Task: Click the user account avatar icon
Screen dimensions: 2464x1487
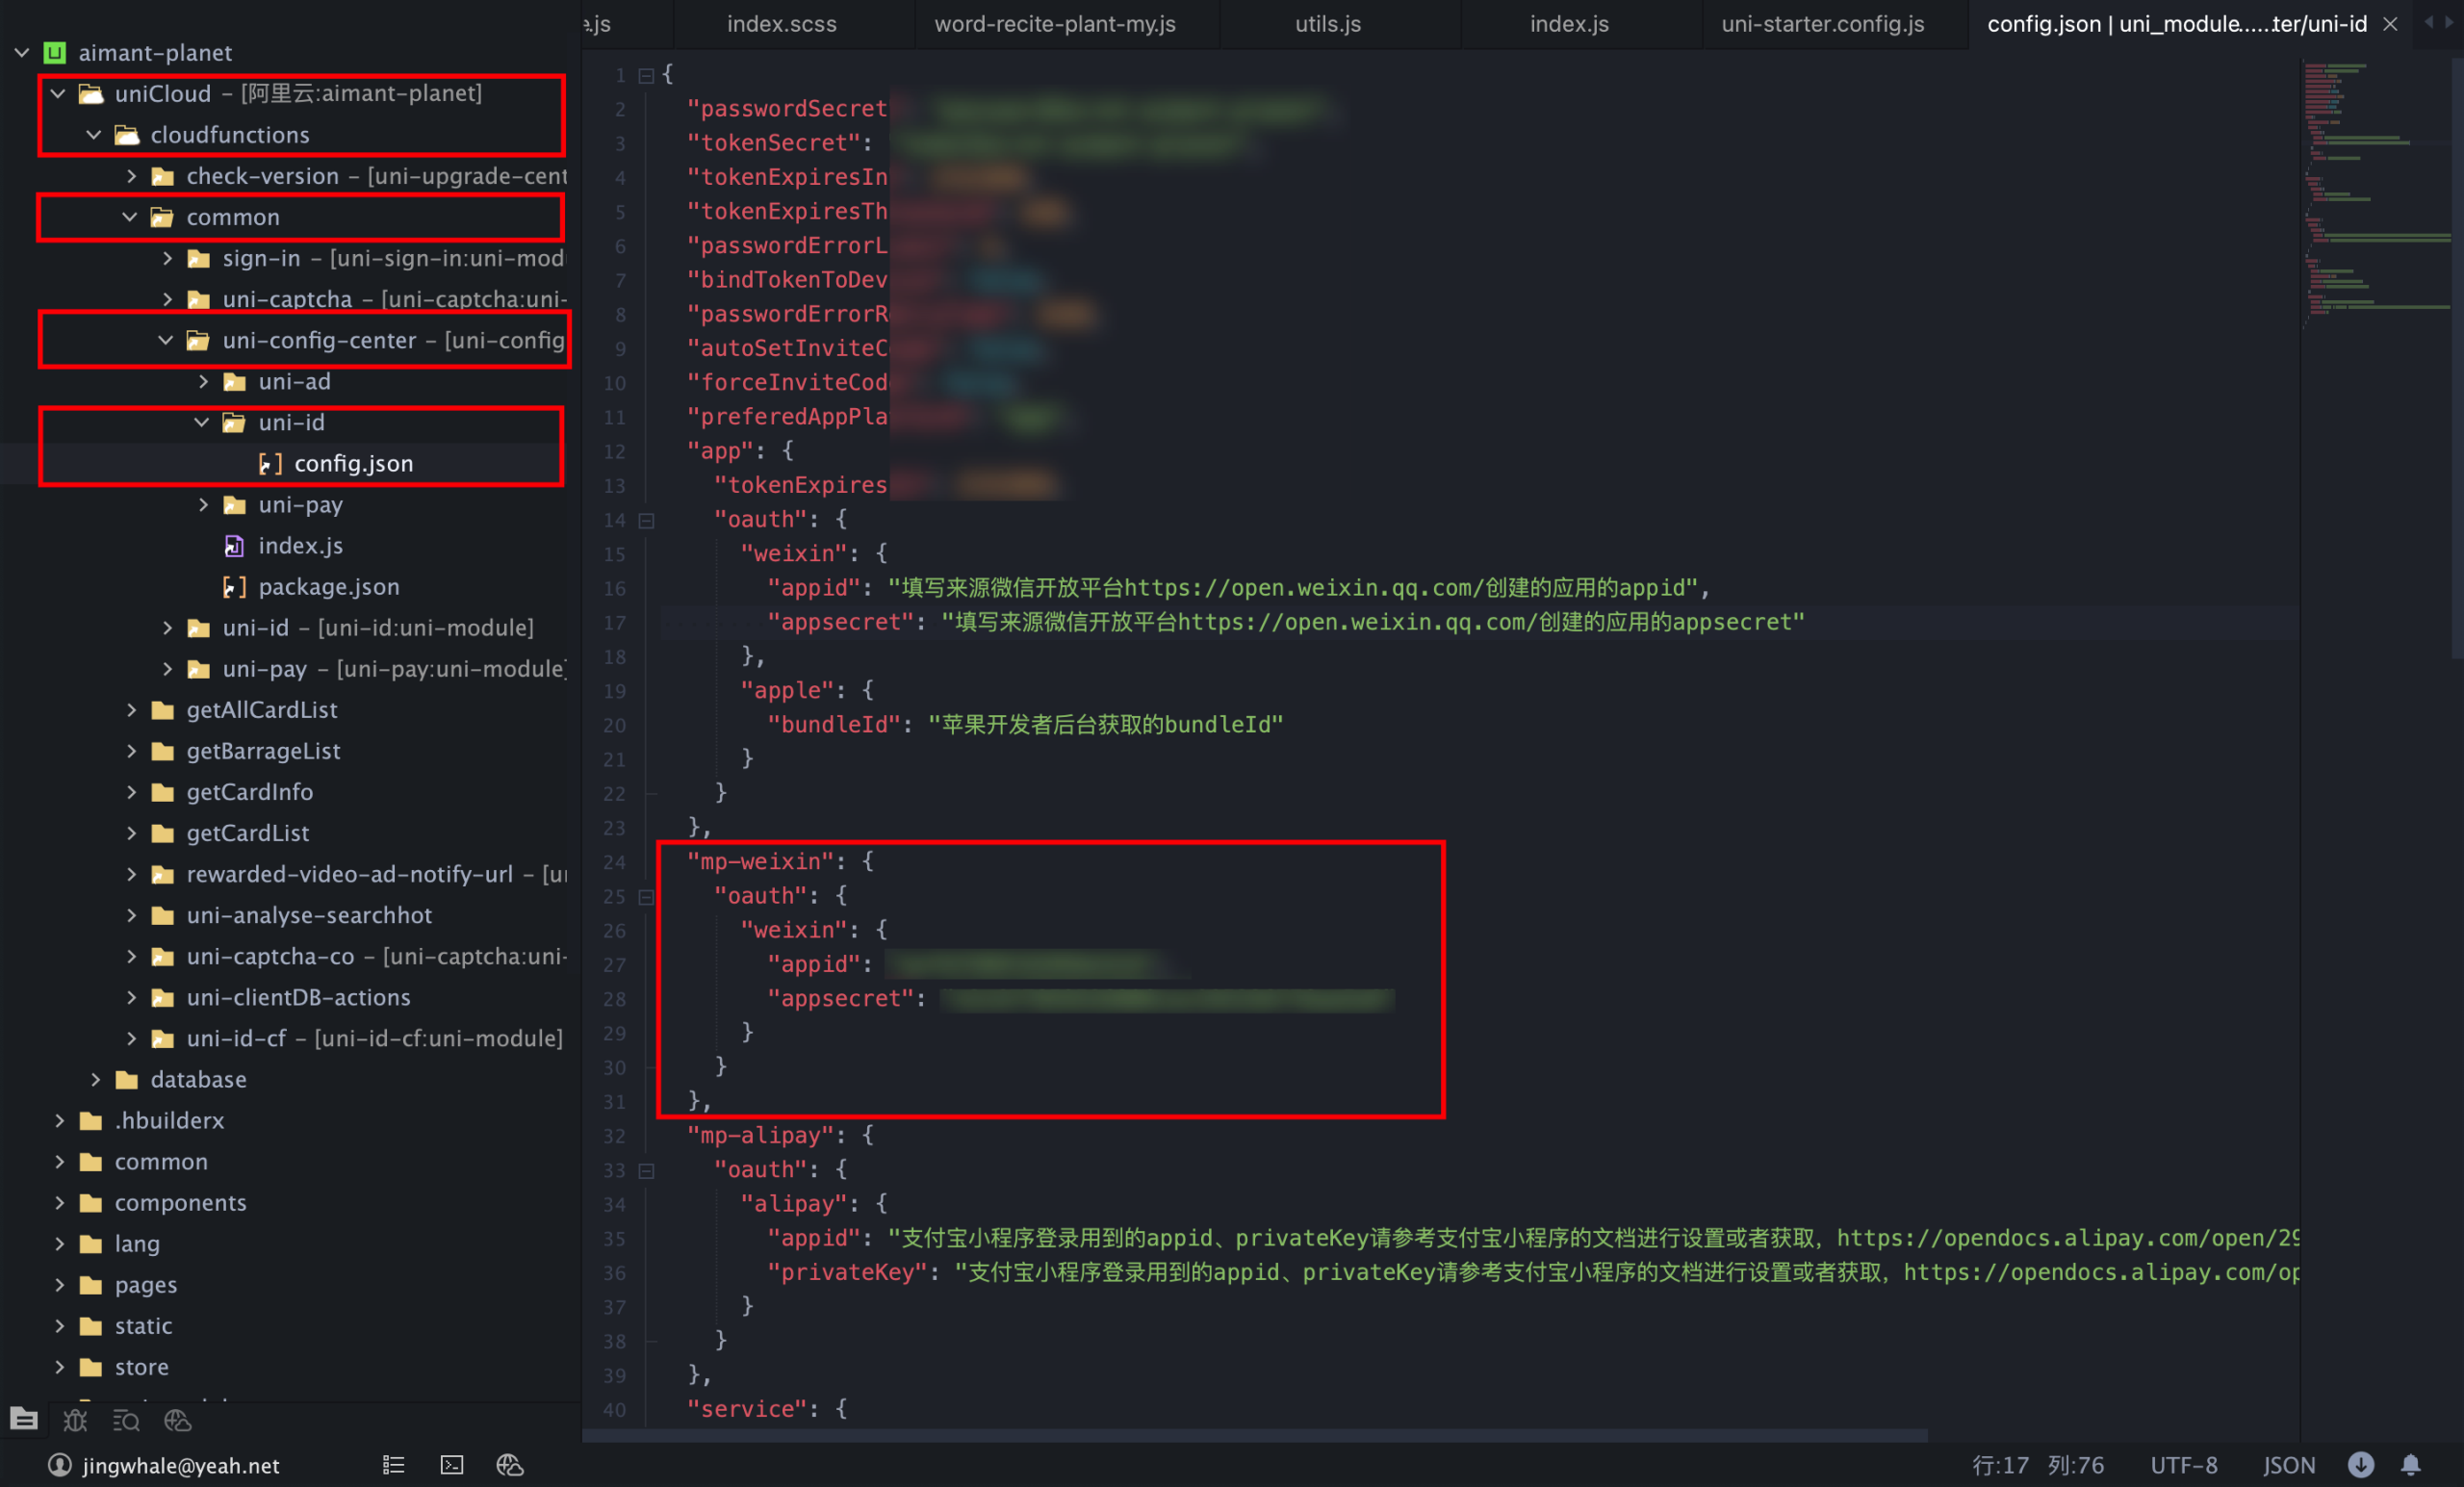Action: pyautogui.click(x=60, y=1465)
